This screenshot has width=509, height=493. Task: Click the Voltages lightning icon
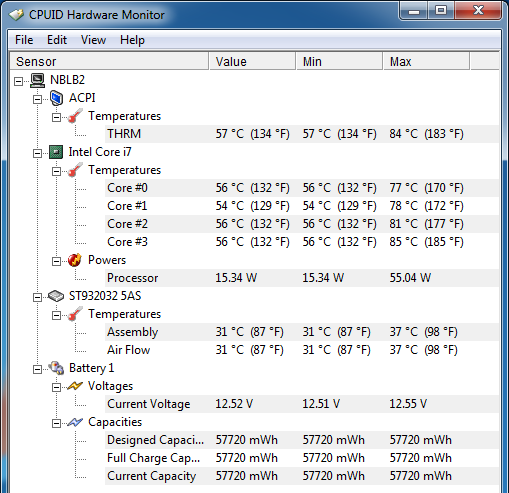click(x=75, y=386)
